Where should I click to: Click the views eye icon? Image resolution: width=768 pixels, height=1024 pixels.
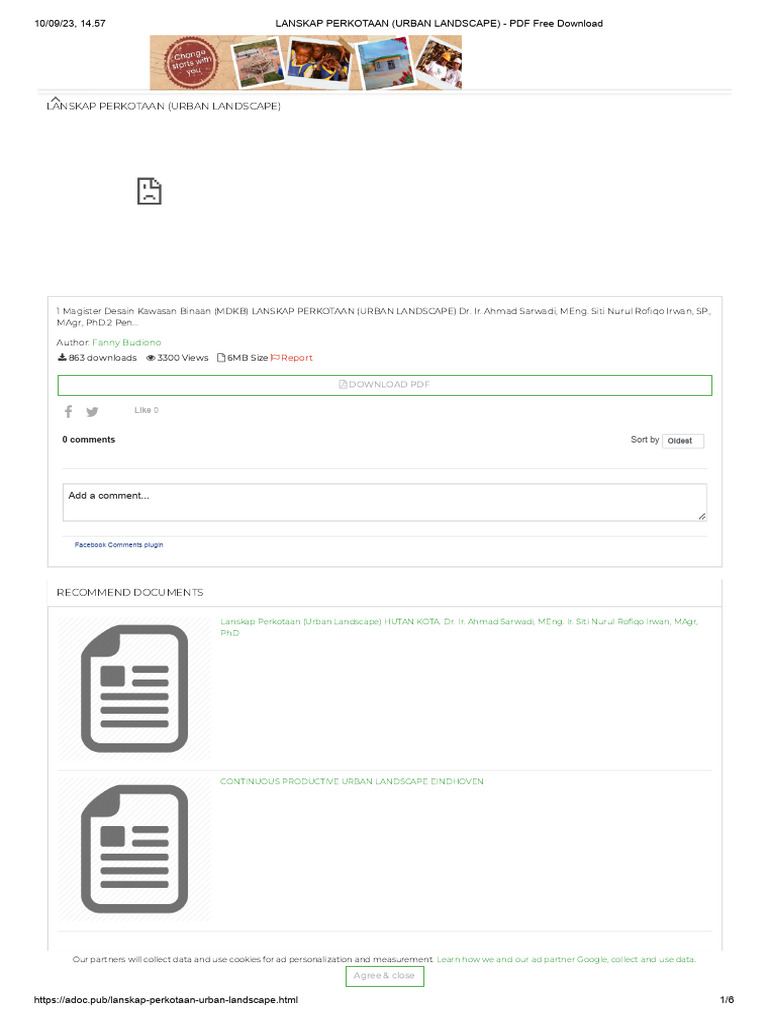[x=150, y=358]
